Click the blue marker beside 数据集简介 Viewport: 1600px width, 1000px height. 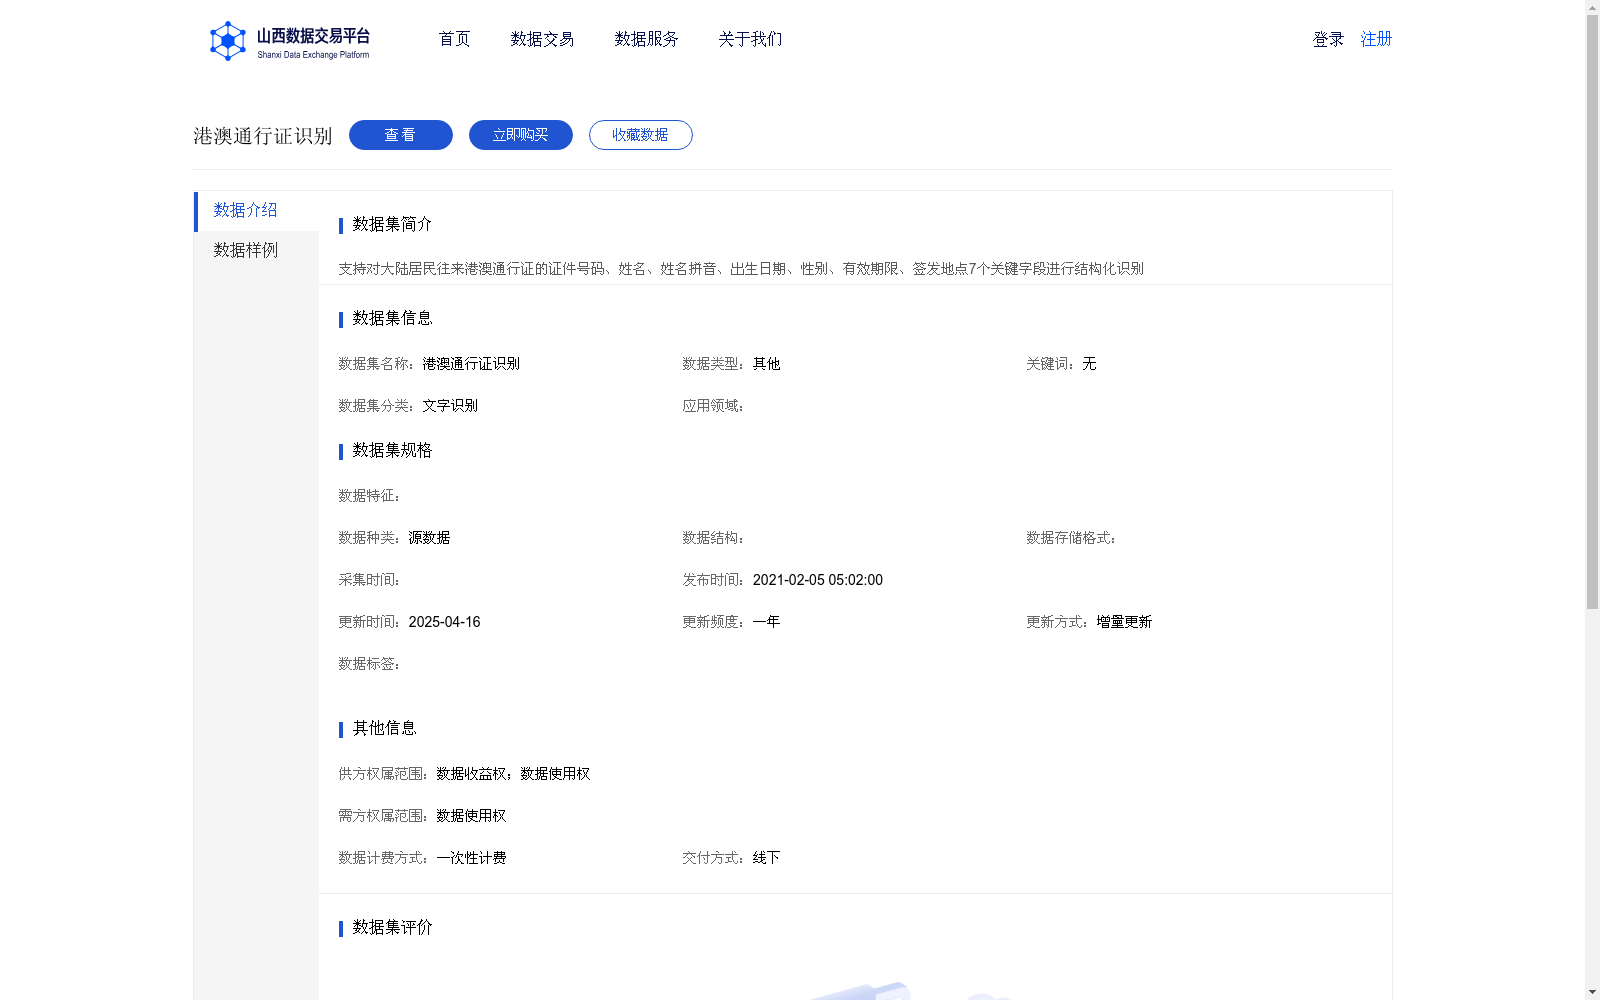click(x=340, y=226)
